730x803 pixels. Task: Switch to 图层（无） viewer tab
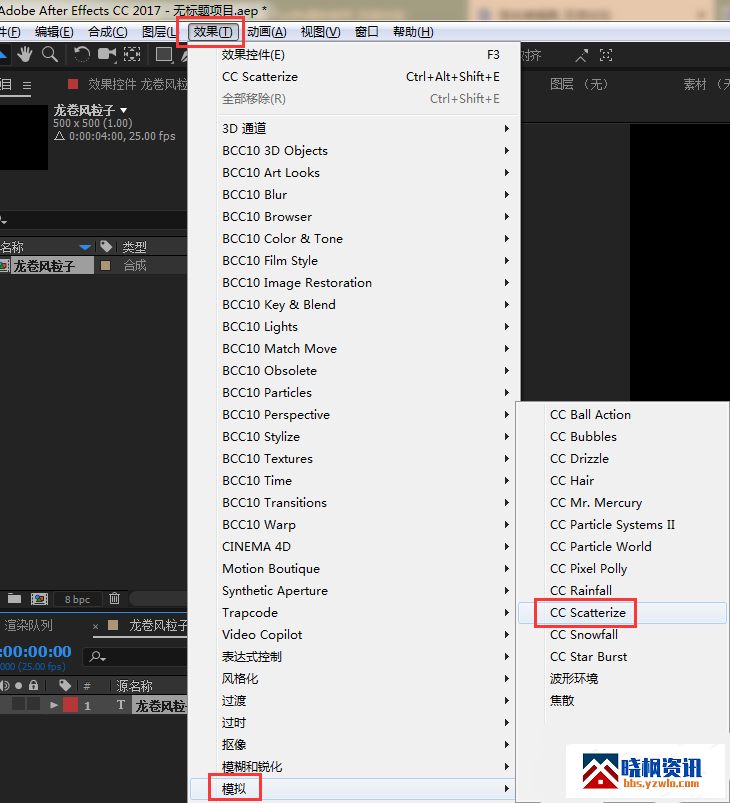(579, 84)
